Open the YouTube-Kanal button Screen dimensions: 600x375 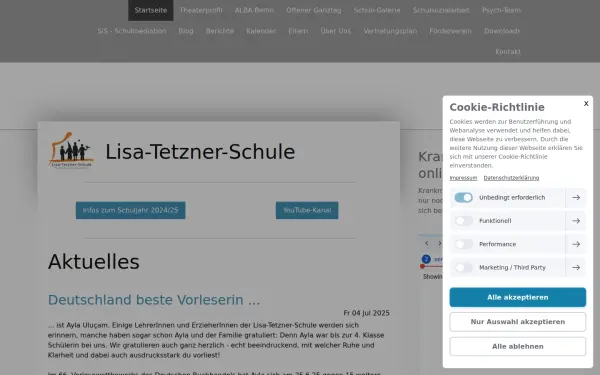(307, 210)
